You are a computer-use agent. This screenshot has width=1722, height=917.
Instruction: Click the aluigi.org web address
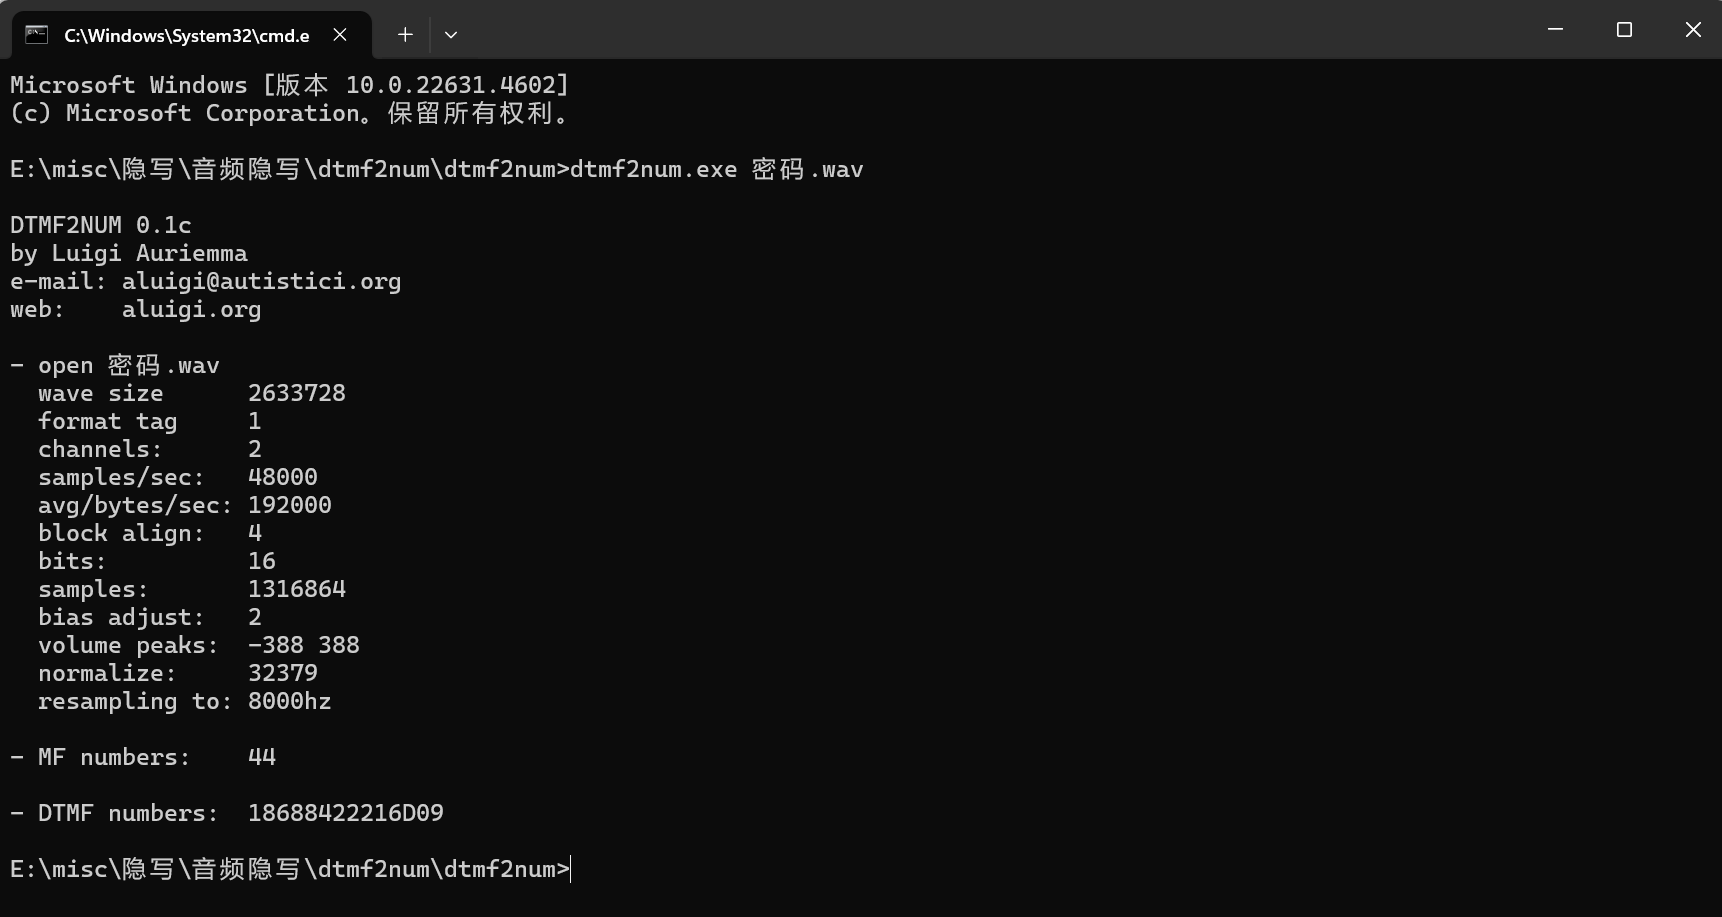[192, 309]
